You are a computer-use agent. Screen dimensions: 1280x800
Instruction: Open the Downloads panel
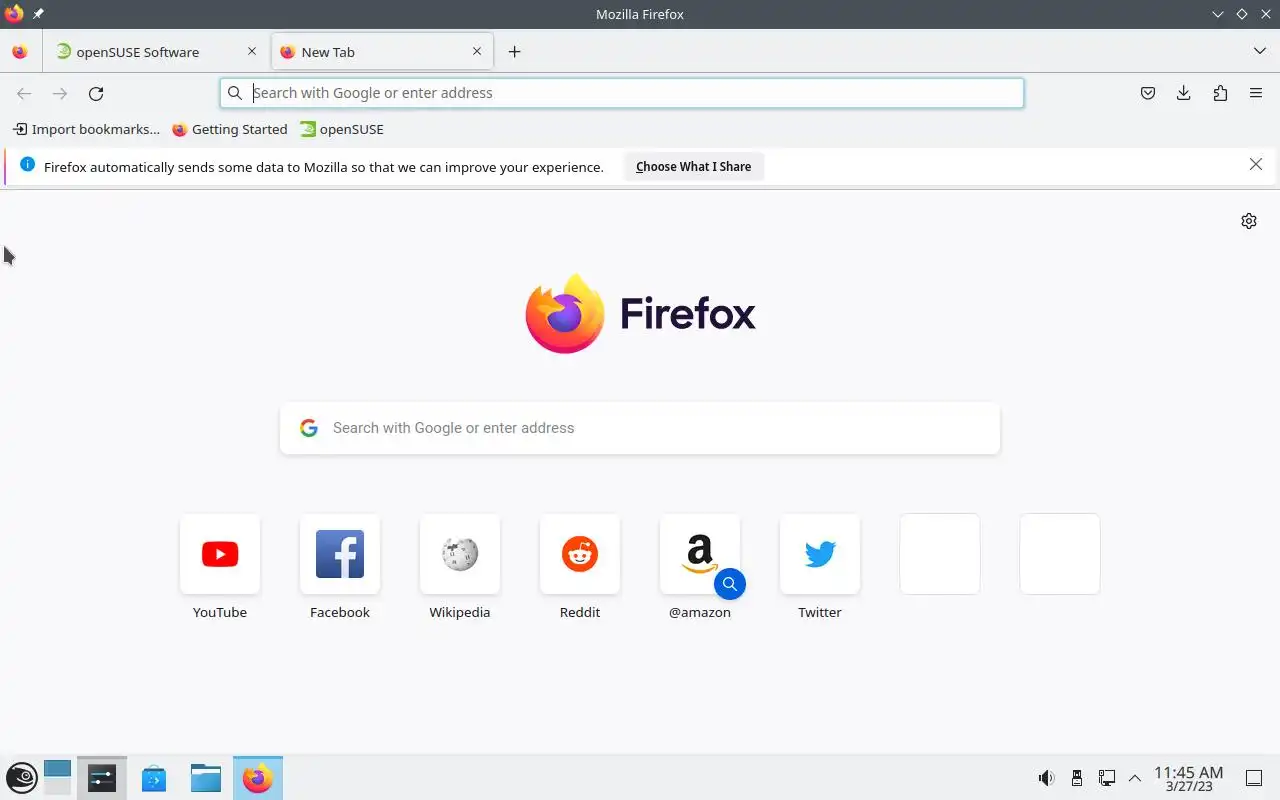1184,93
